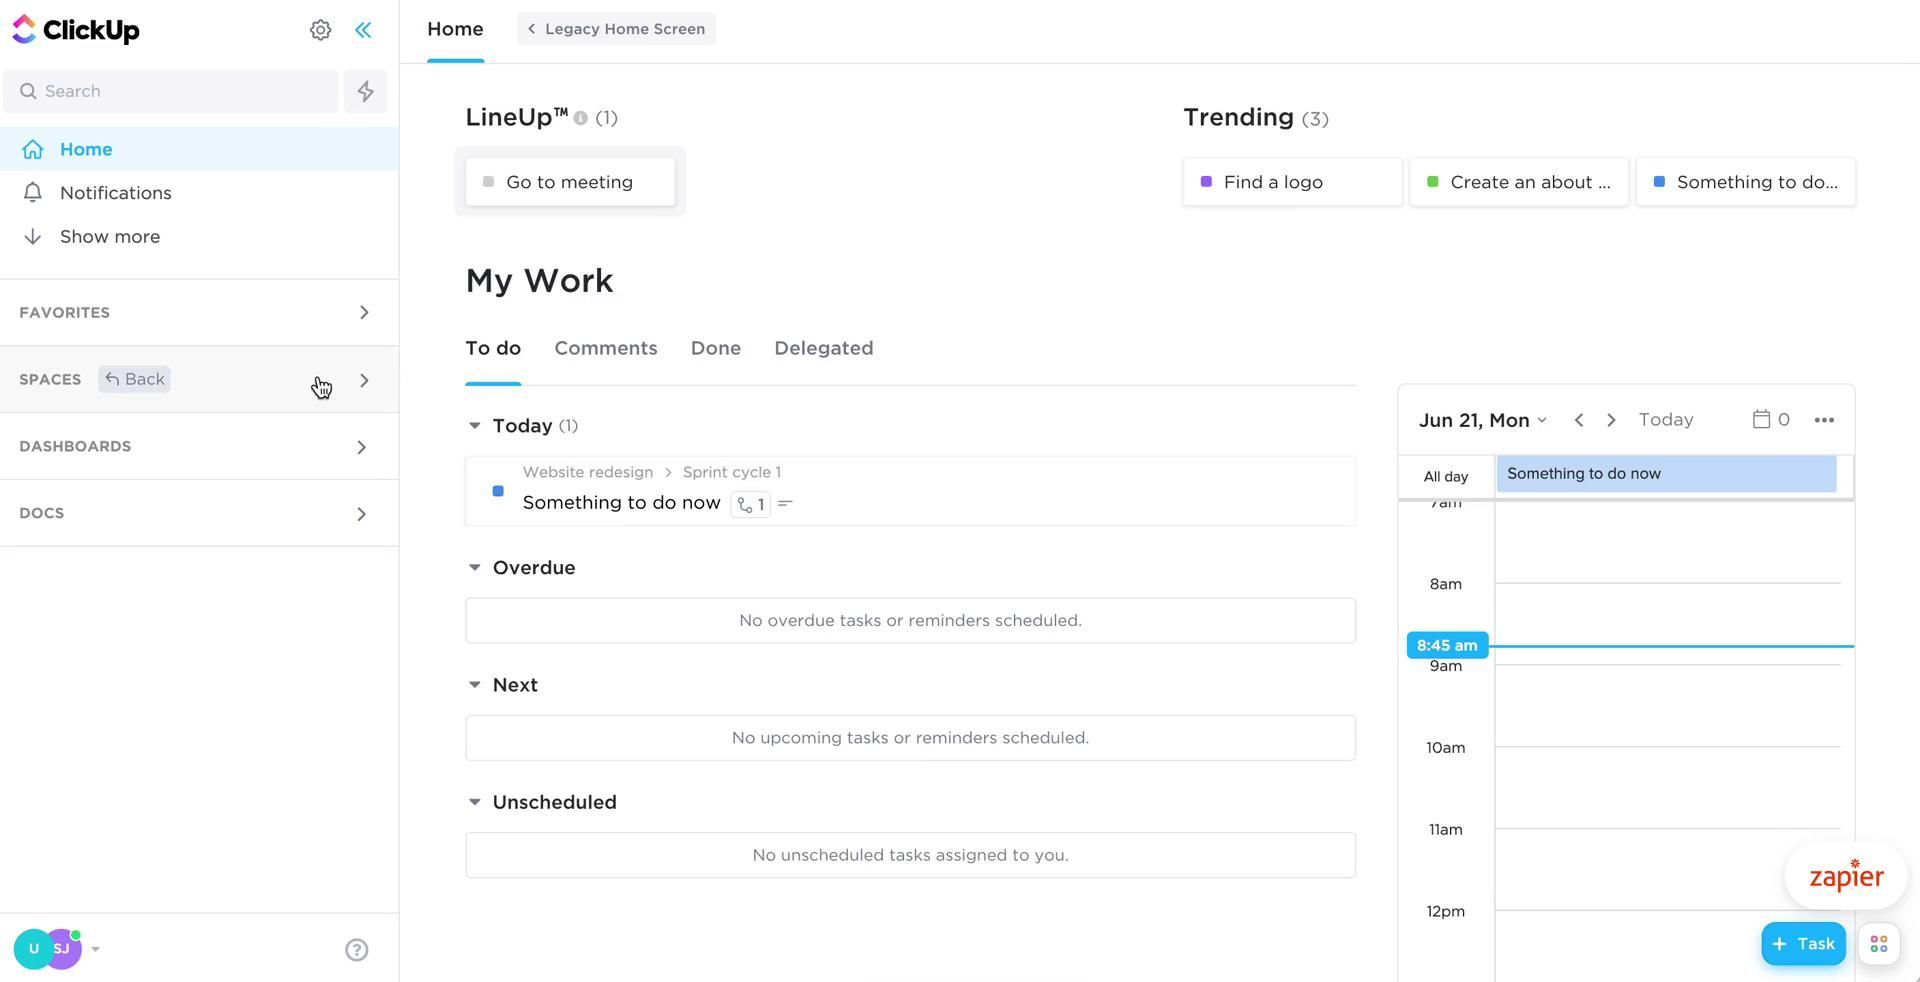
Task: Collapse the Today task section
Action: (x=474, y=426)
